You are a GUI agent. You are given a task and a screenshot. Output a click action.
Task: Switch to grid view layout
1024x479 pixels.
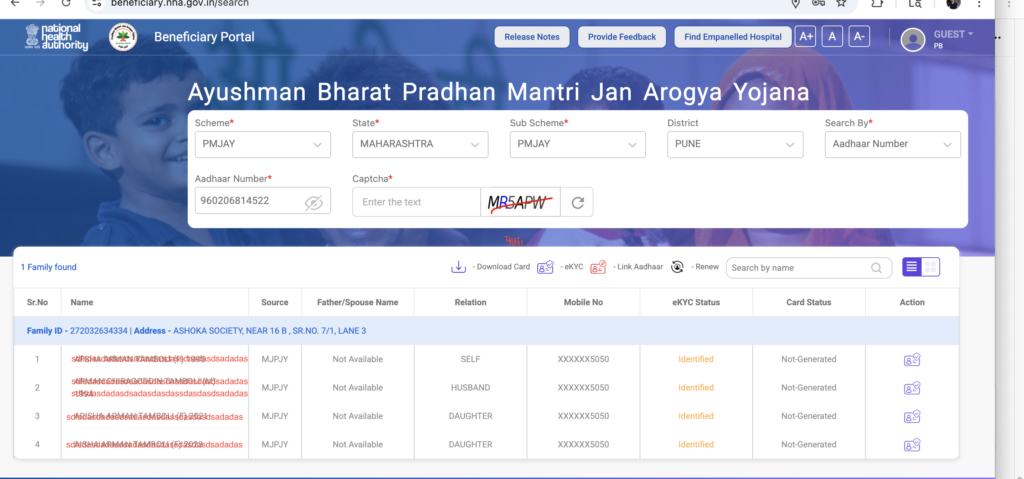(x=931, y=267)
